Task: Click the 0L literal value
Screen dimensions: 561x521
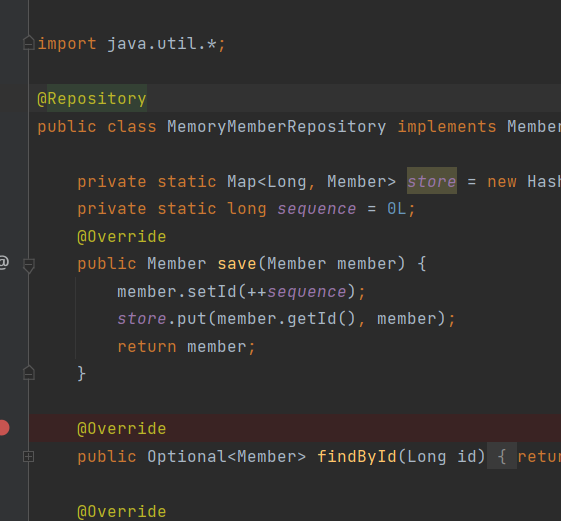Action: tap(397, 209)
